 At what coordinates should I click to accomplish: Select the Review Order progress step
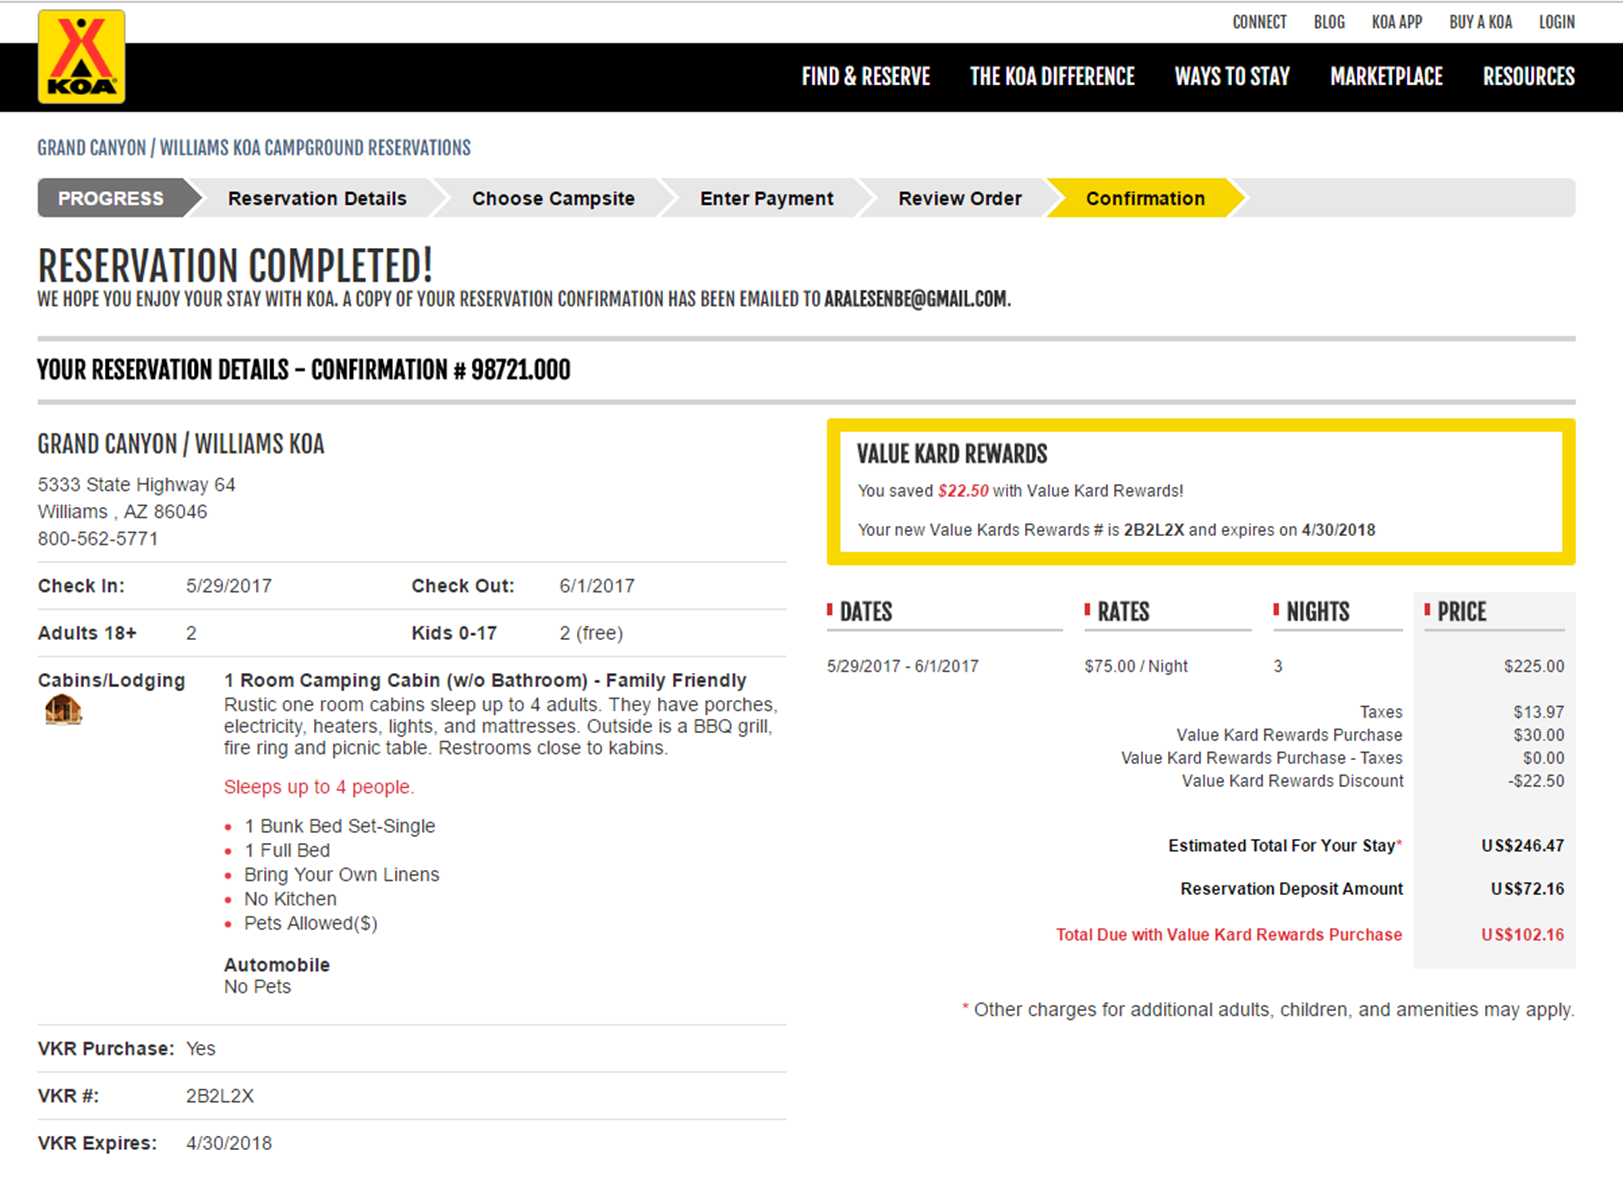click(x=959, y=198)
